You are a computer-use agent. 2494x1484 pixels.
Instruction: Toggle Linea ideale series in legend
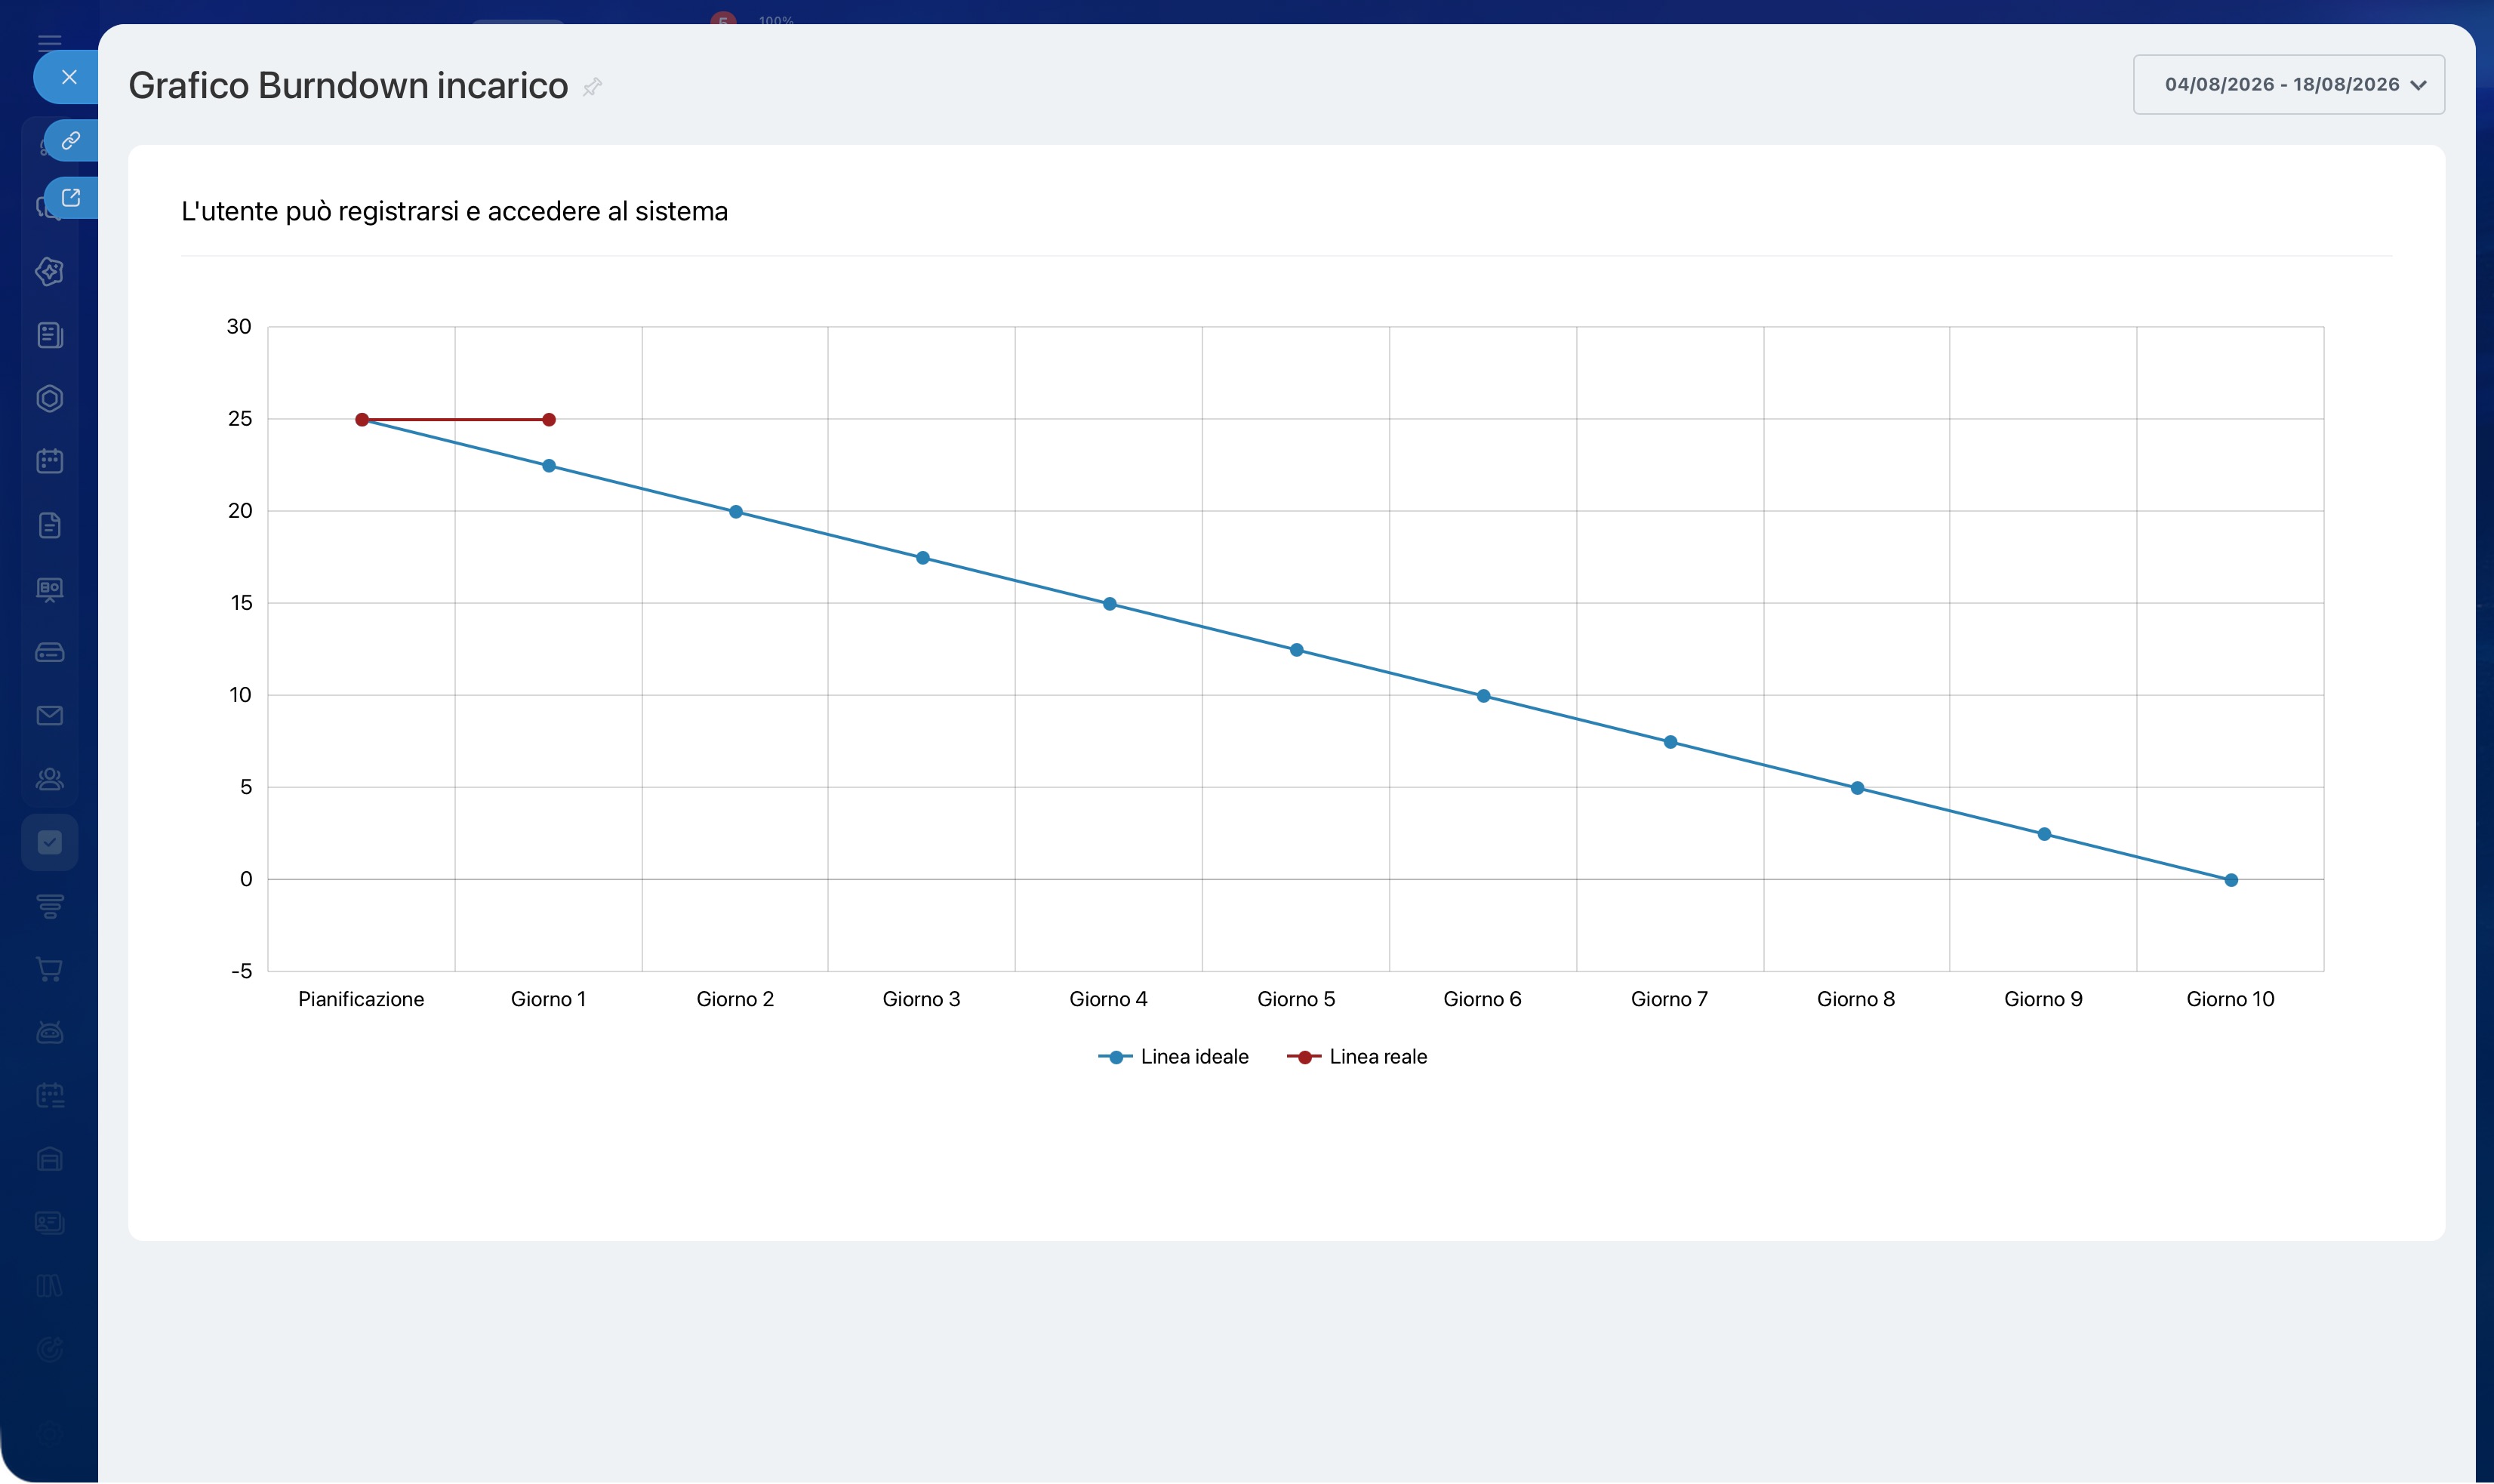coord(1173,1057)
